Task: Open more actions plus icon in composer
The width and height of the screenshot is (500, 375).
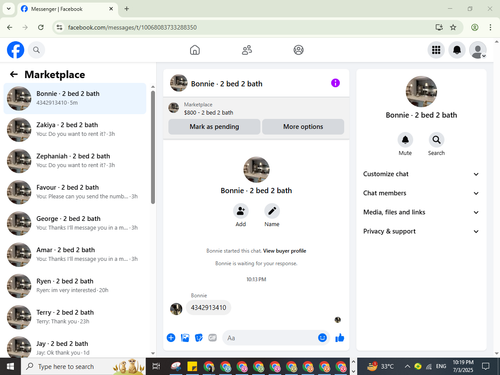Action: click(x=171, y=338)
